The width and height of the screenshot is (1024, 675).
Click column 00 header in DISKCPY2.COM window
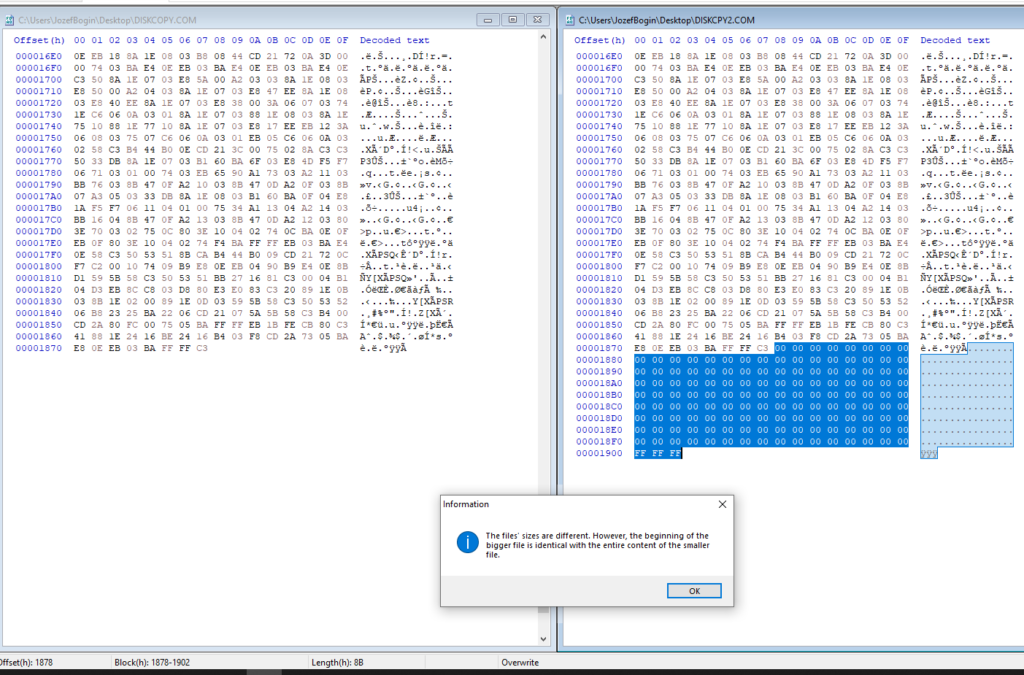[x=640, y=40]
